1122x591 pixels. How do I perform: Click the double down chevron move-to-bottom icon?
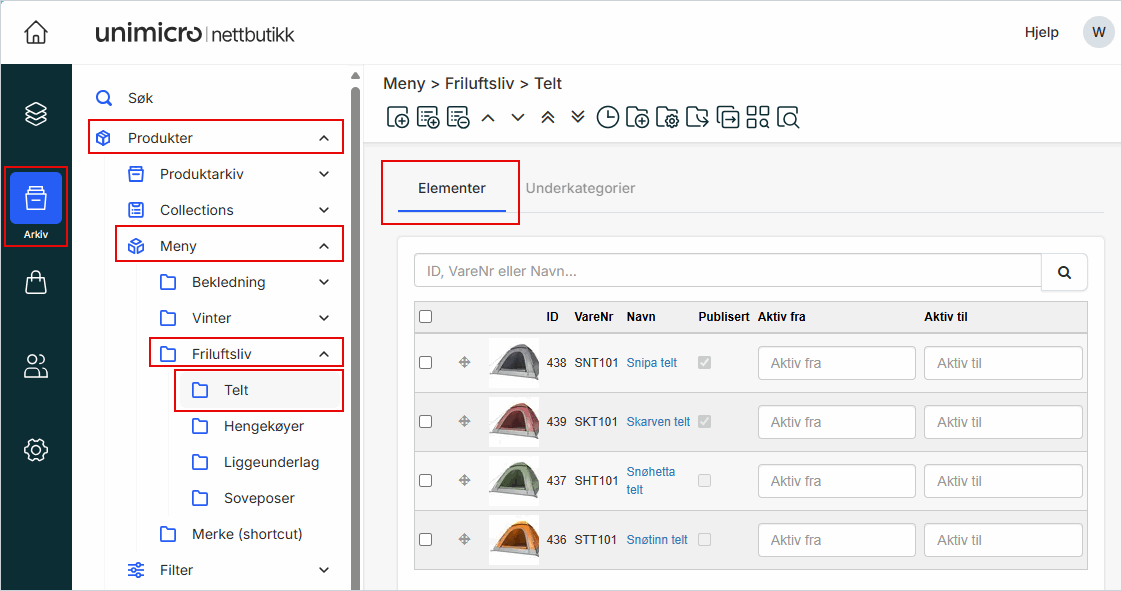coord(577,117)
